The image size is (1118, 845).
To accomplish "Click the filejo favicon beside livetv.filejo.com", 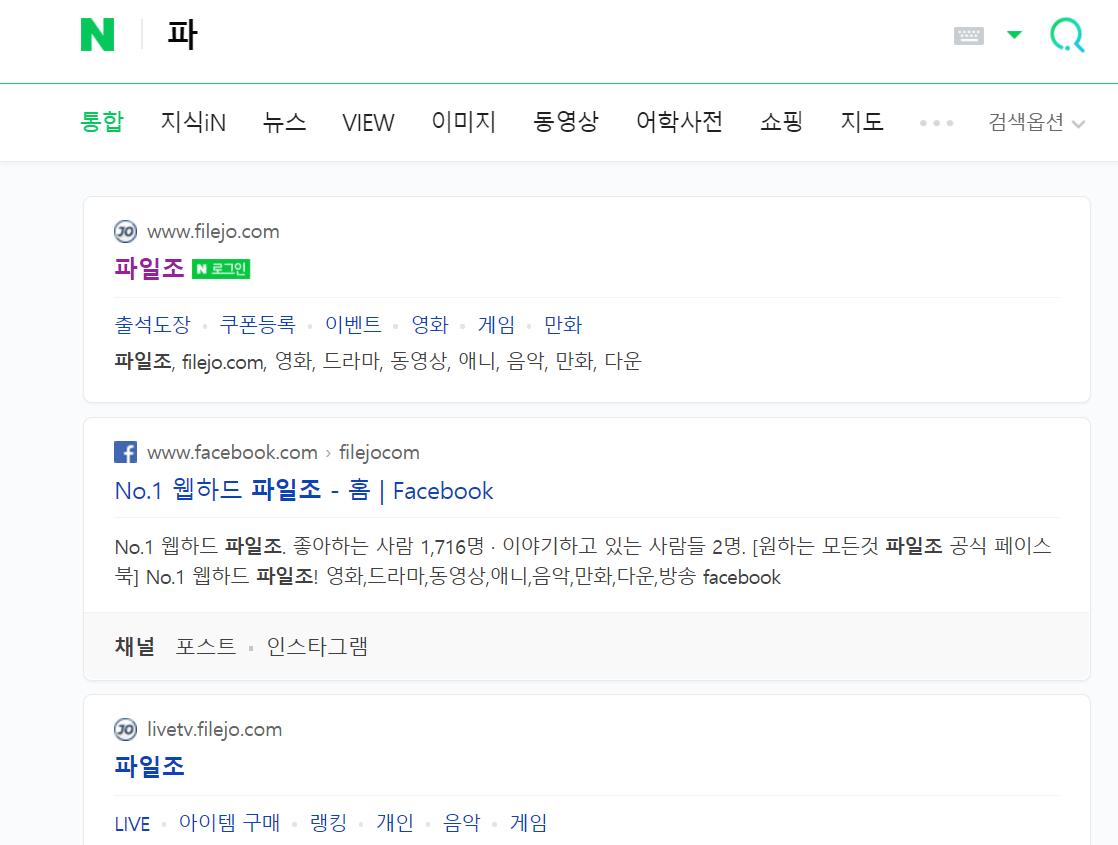I will pyautogui.click(x=125, y=729).
